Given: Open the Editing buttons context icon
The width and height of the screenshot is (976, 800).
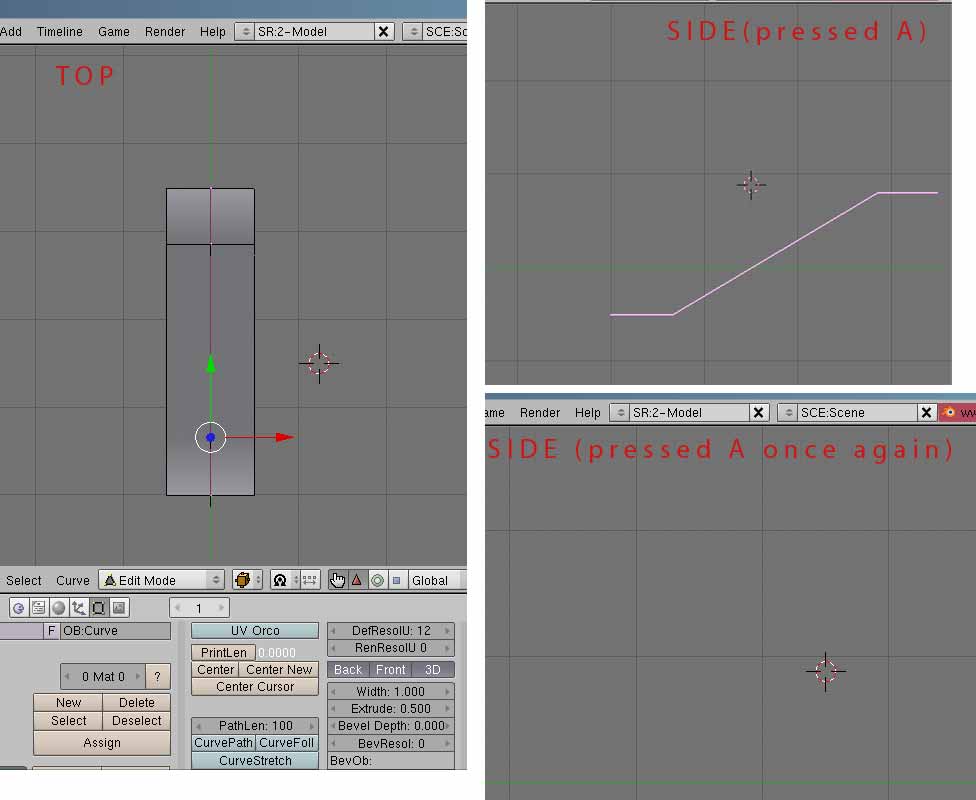Looking at the screenshot, I should click(x=98, y=608).
